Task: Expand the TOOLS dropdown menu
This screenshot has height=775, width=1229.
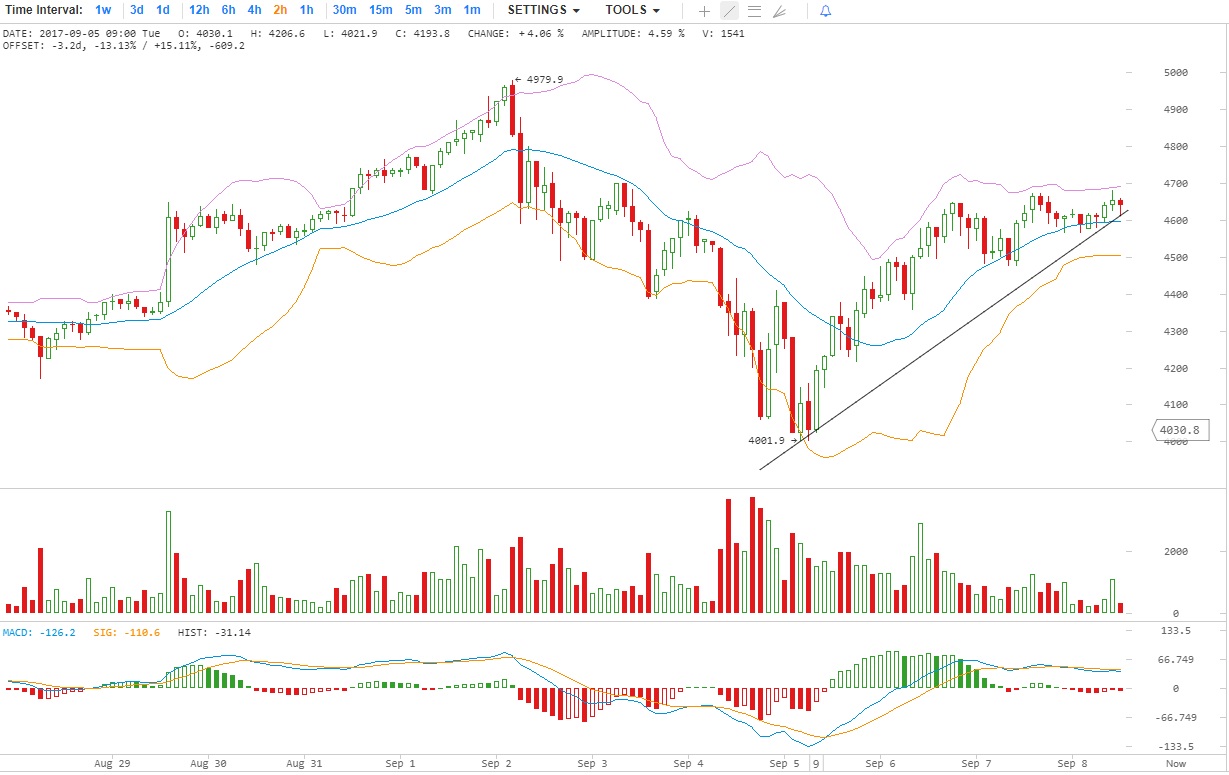Action: coord(632,10)
